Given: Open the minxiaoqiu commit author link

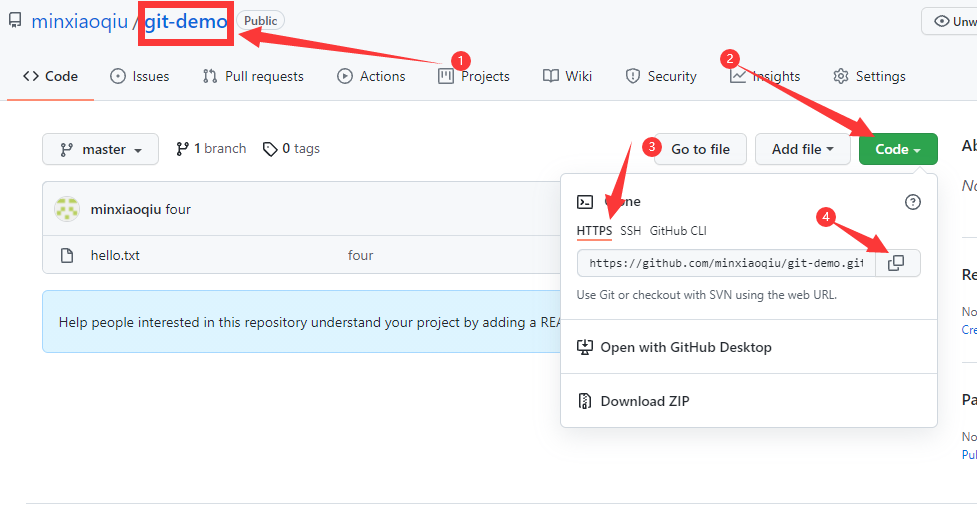Looking at the screenshot, I should [x=126, y=209].
